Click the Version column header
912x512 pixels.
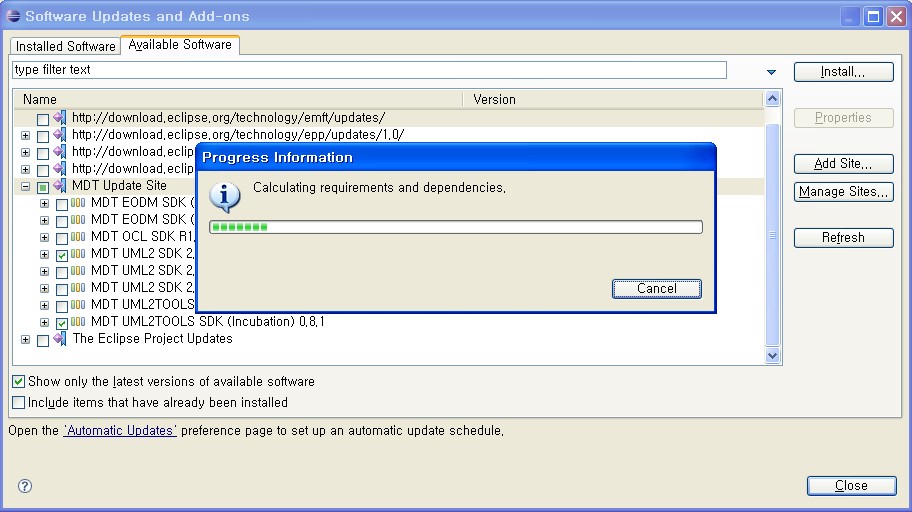tap(613, 99)
